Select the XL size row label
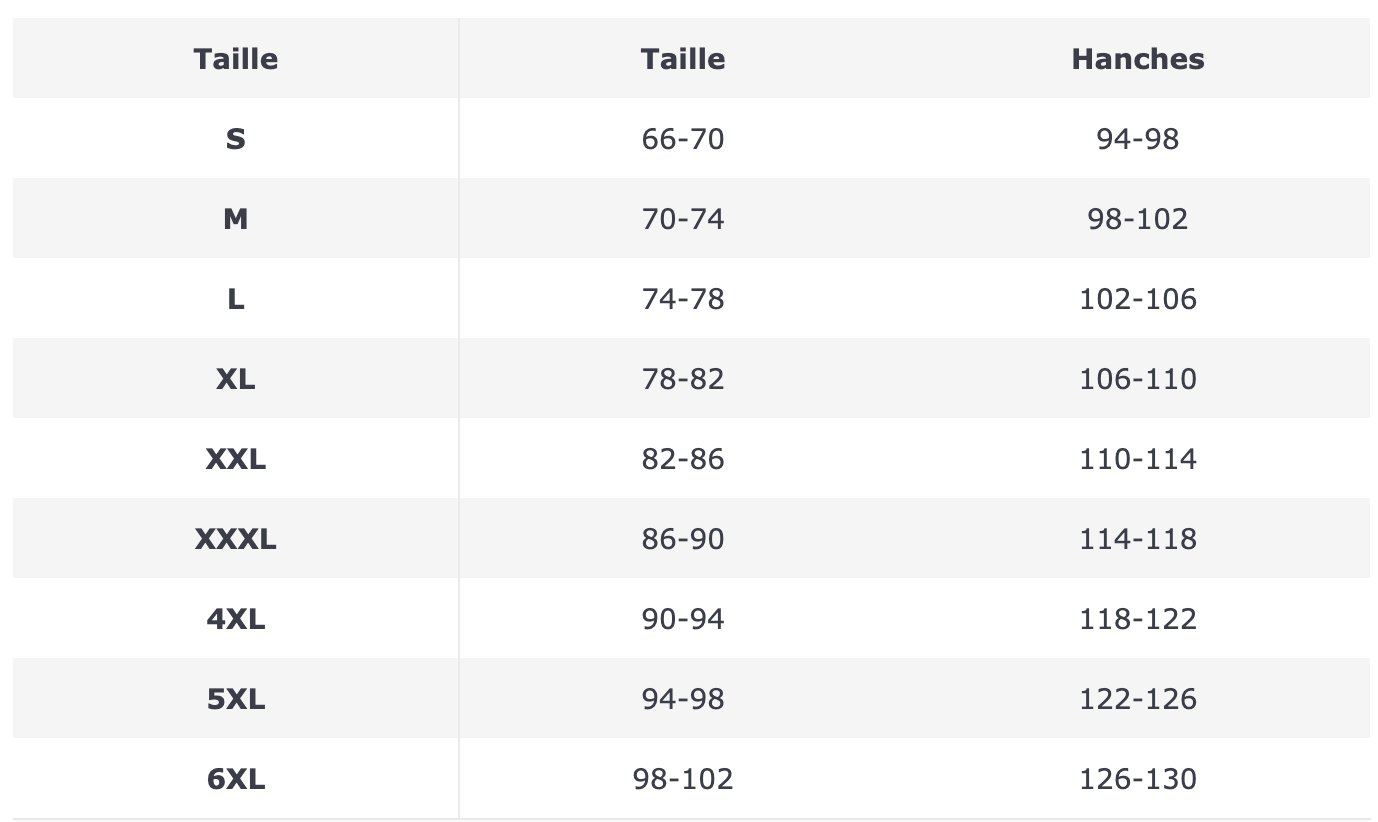The height and width of the screenshot is (822, 1378). 235,379
